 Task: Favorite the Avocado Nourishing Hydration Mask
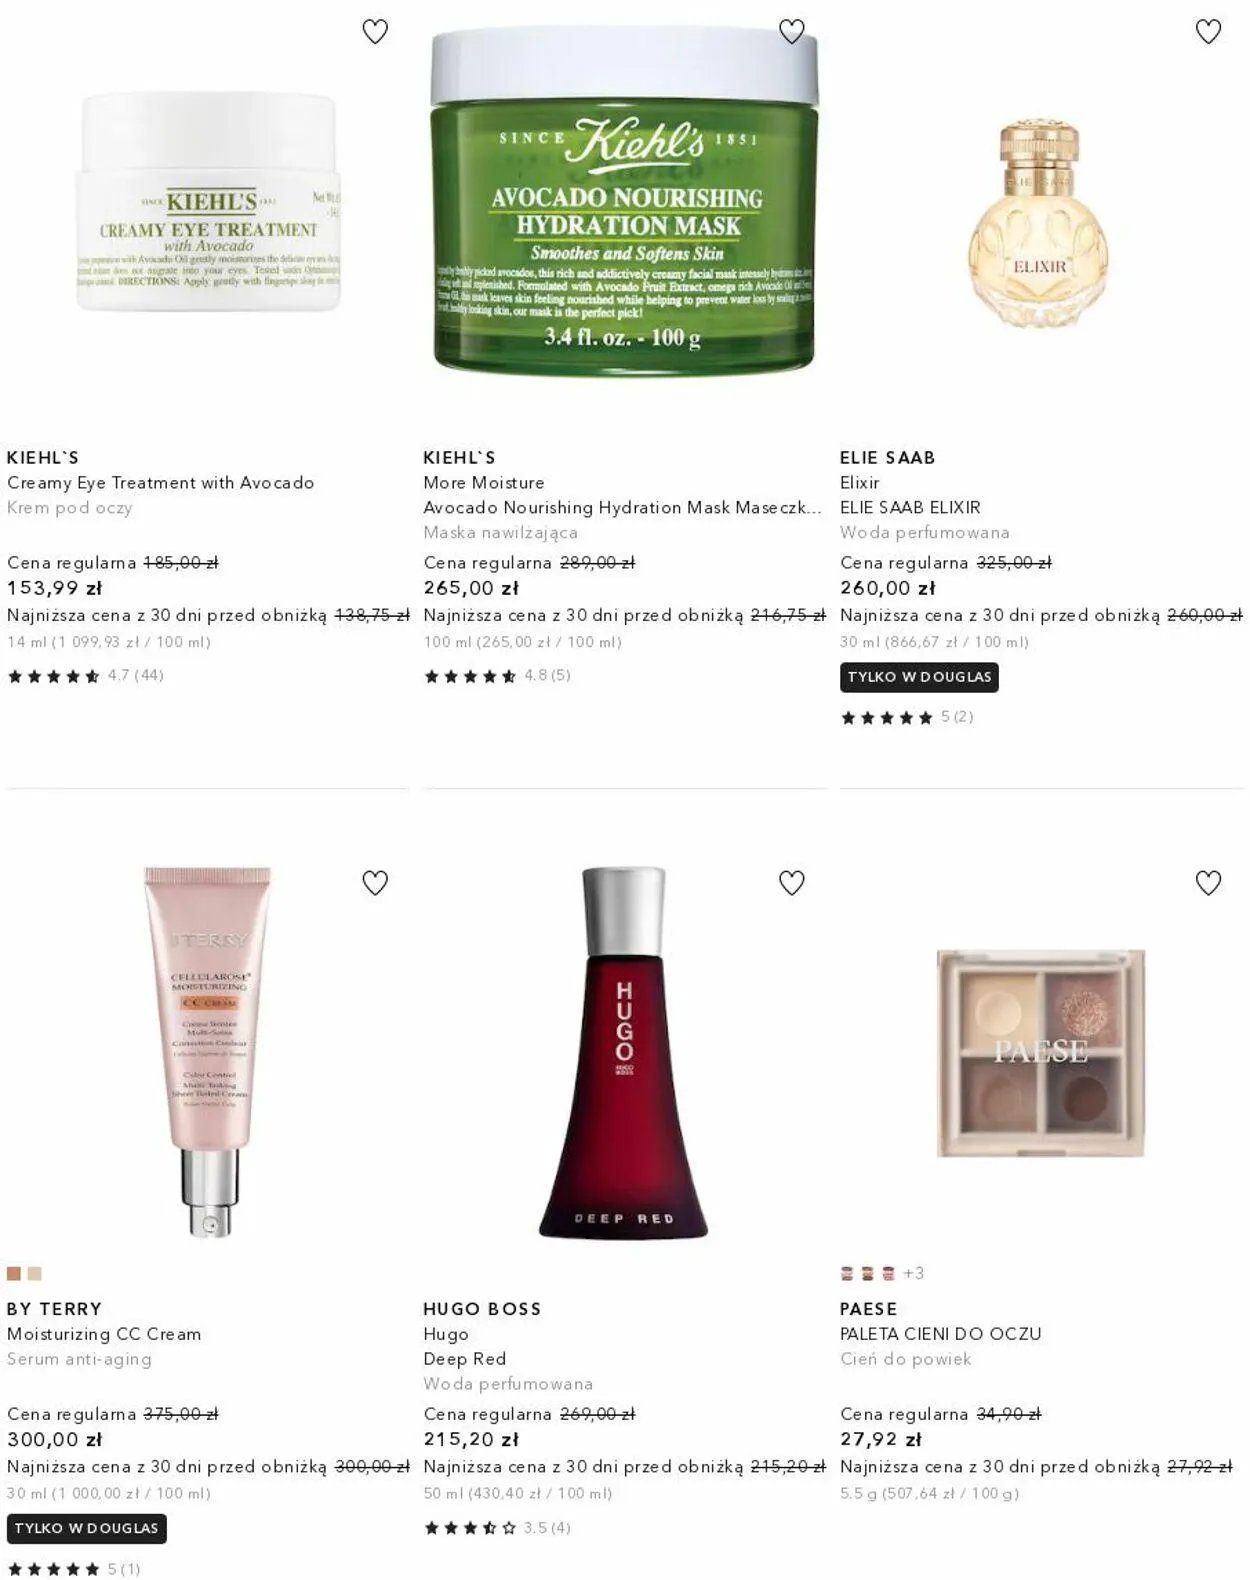pos(792,32)
